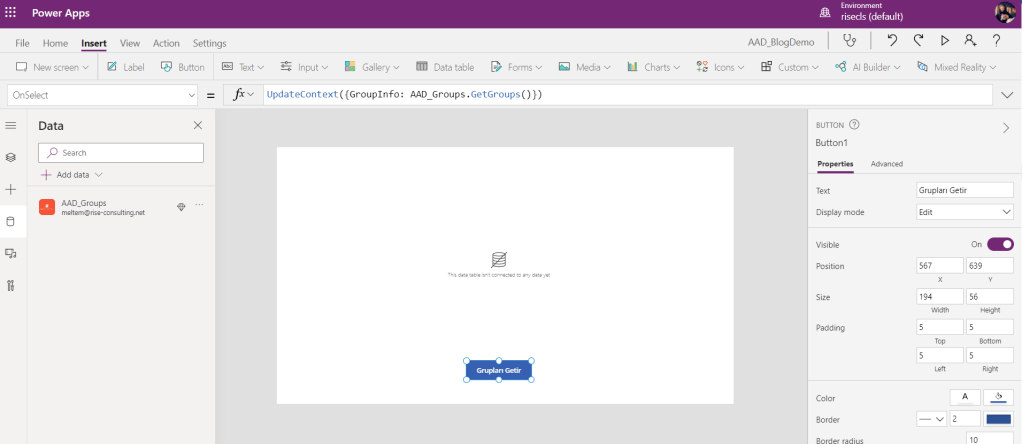Image resolution: width=1022 pixels, height=444 pixels.
Task: Close the Data panel
Action: (197, 125)
